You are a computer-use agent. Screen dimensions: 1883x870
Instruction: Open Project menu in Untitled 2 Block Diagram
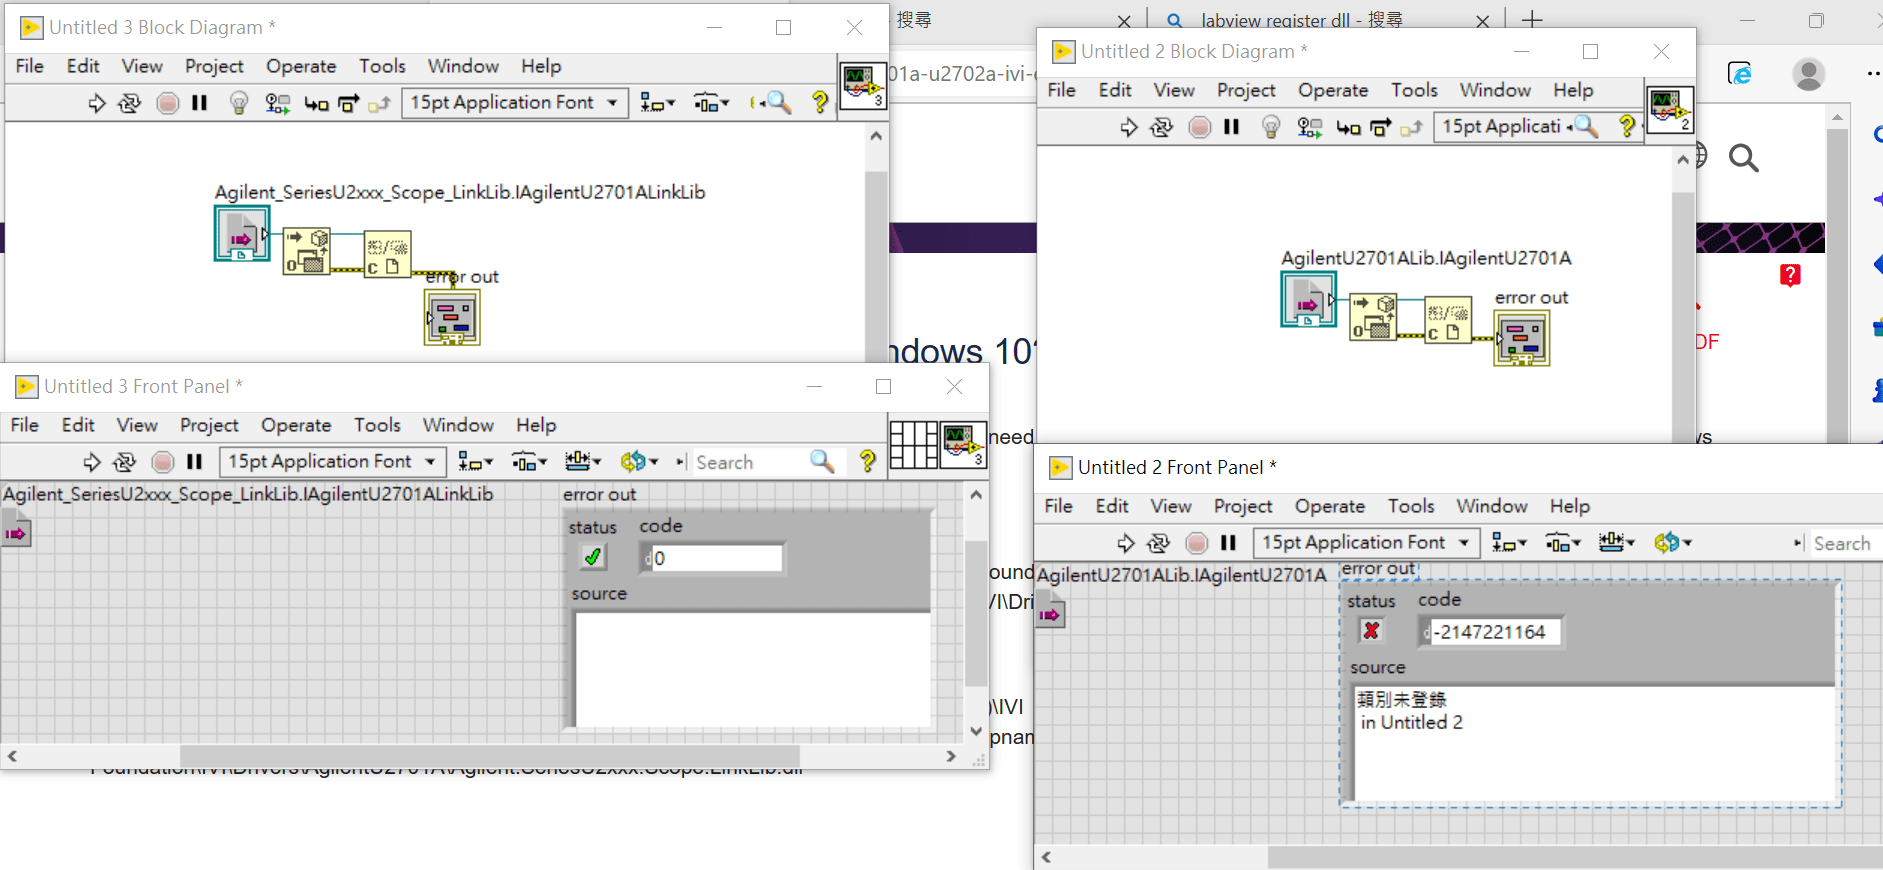(1246, 90)
